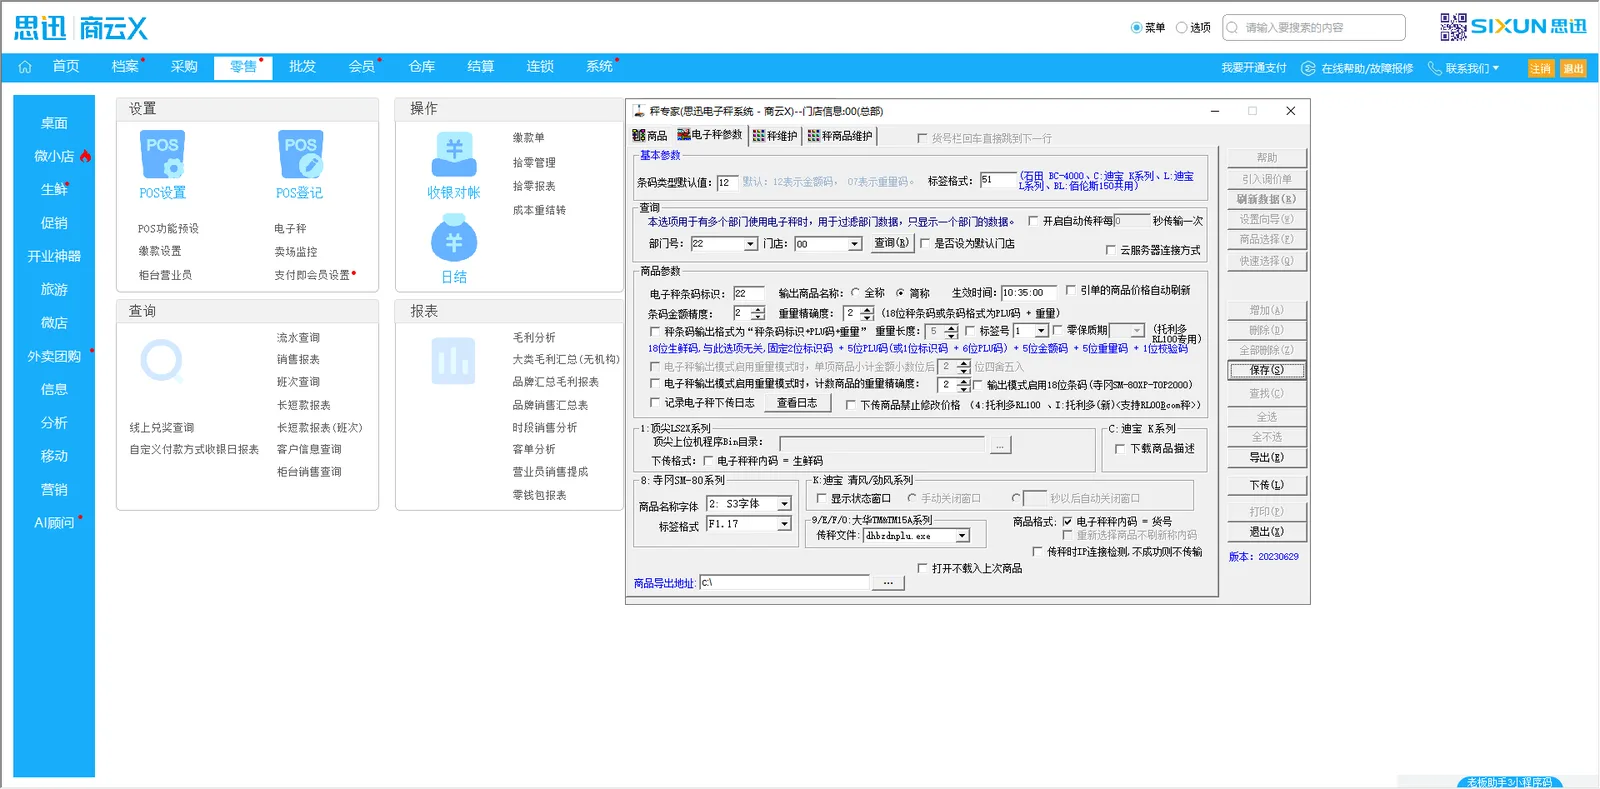Click the 联系我们 phone icon
Viewport: 1600px width, 789px height.
pyautogui.click(x=1434, y=68)
